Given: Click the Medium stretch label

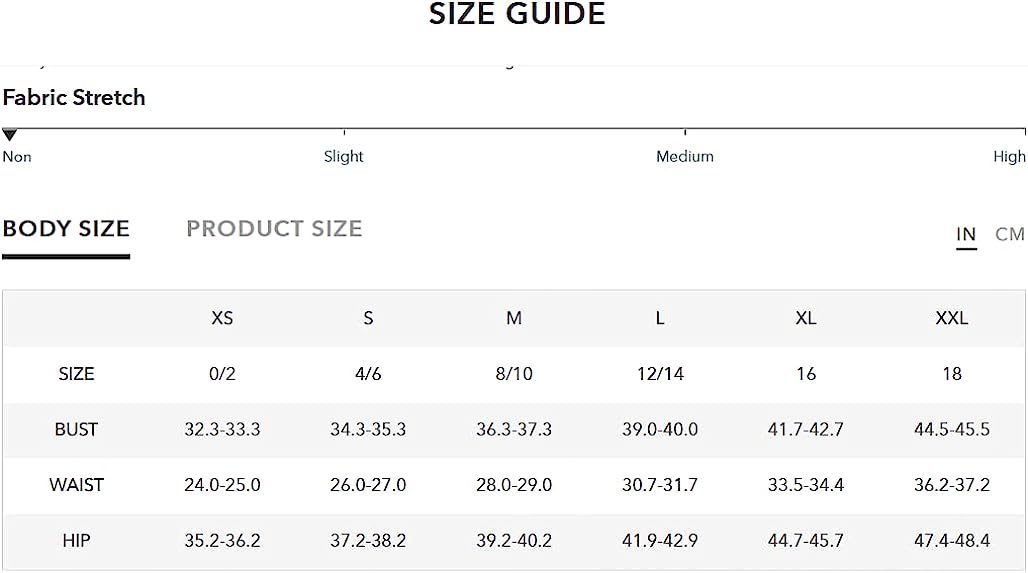Looking at the screenshot, I should tap(684, 156).
